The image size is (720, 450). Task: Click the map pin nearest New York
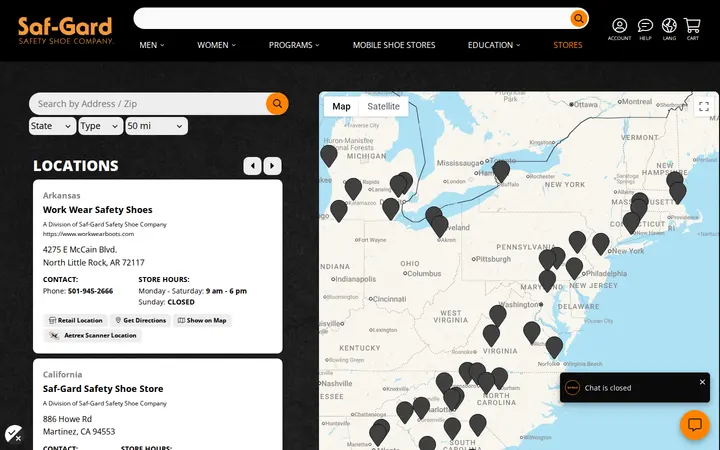(601, 243)
